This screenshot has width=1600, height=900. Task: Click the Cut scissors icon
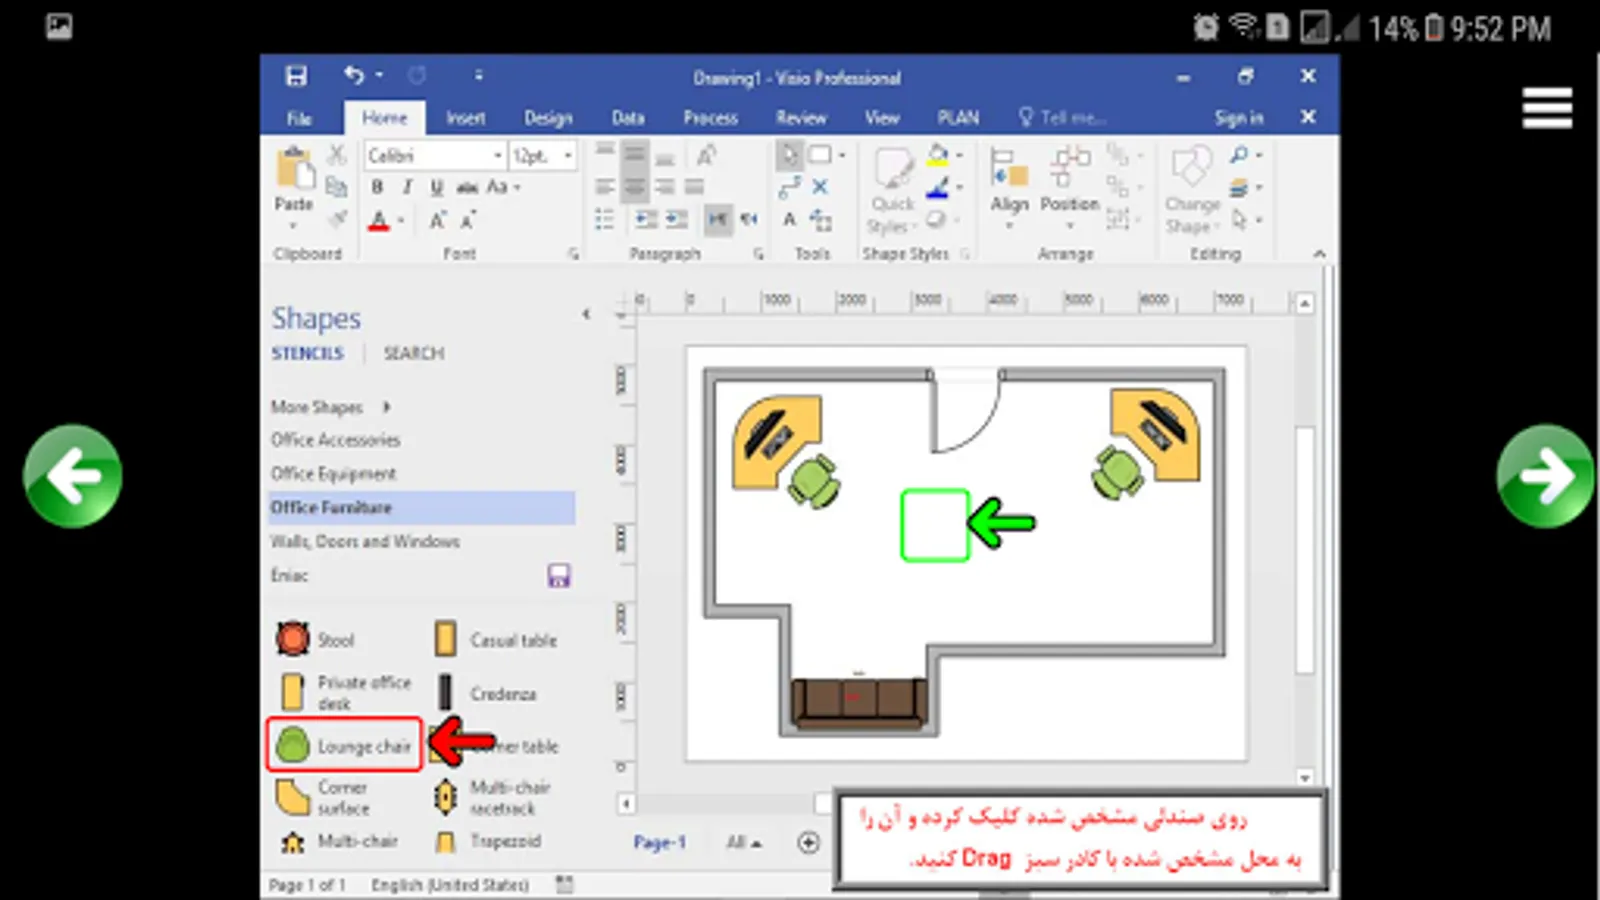[x=337, y=155]
